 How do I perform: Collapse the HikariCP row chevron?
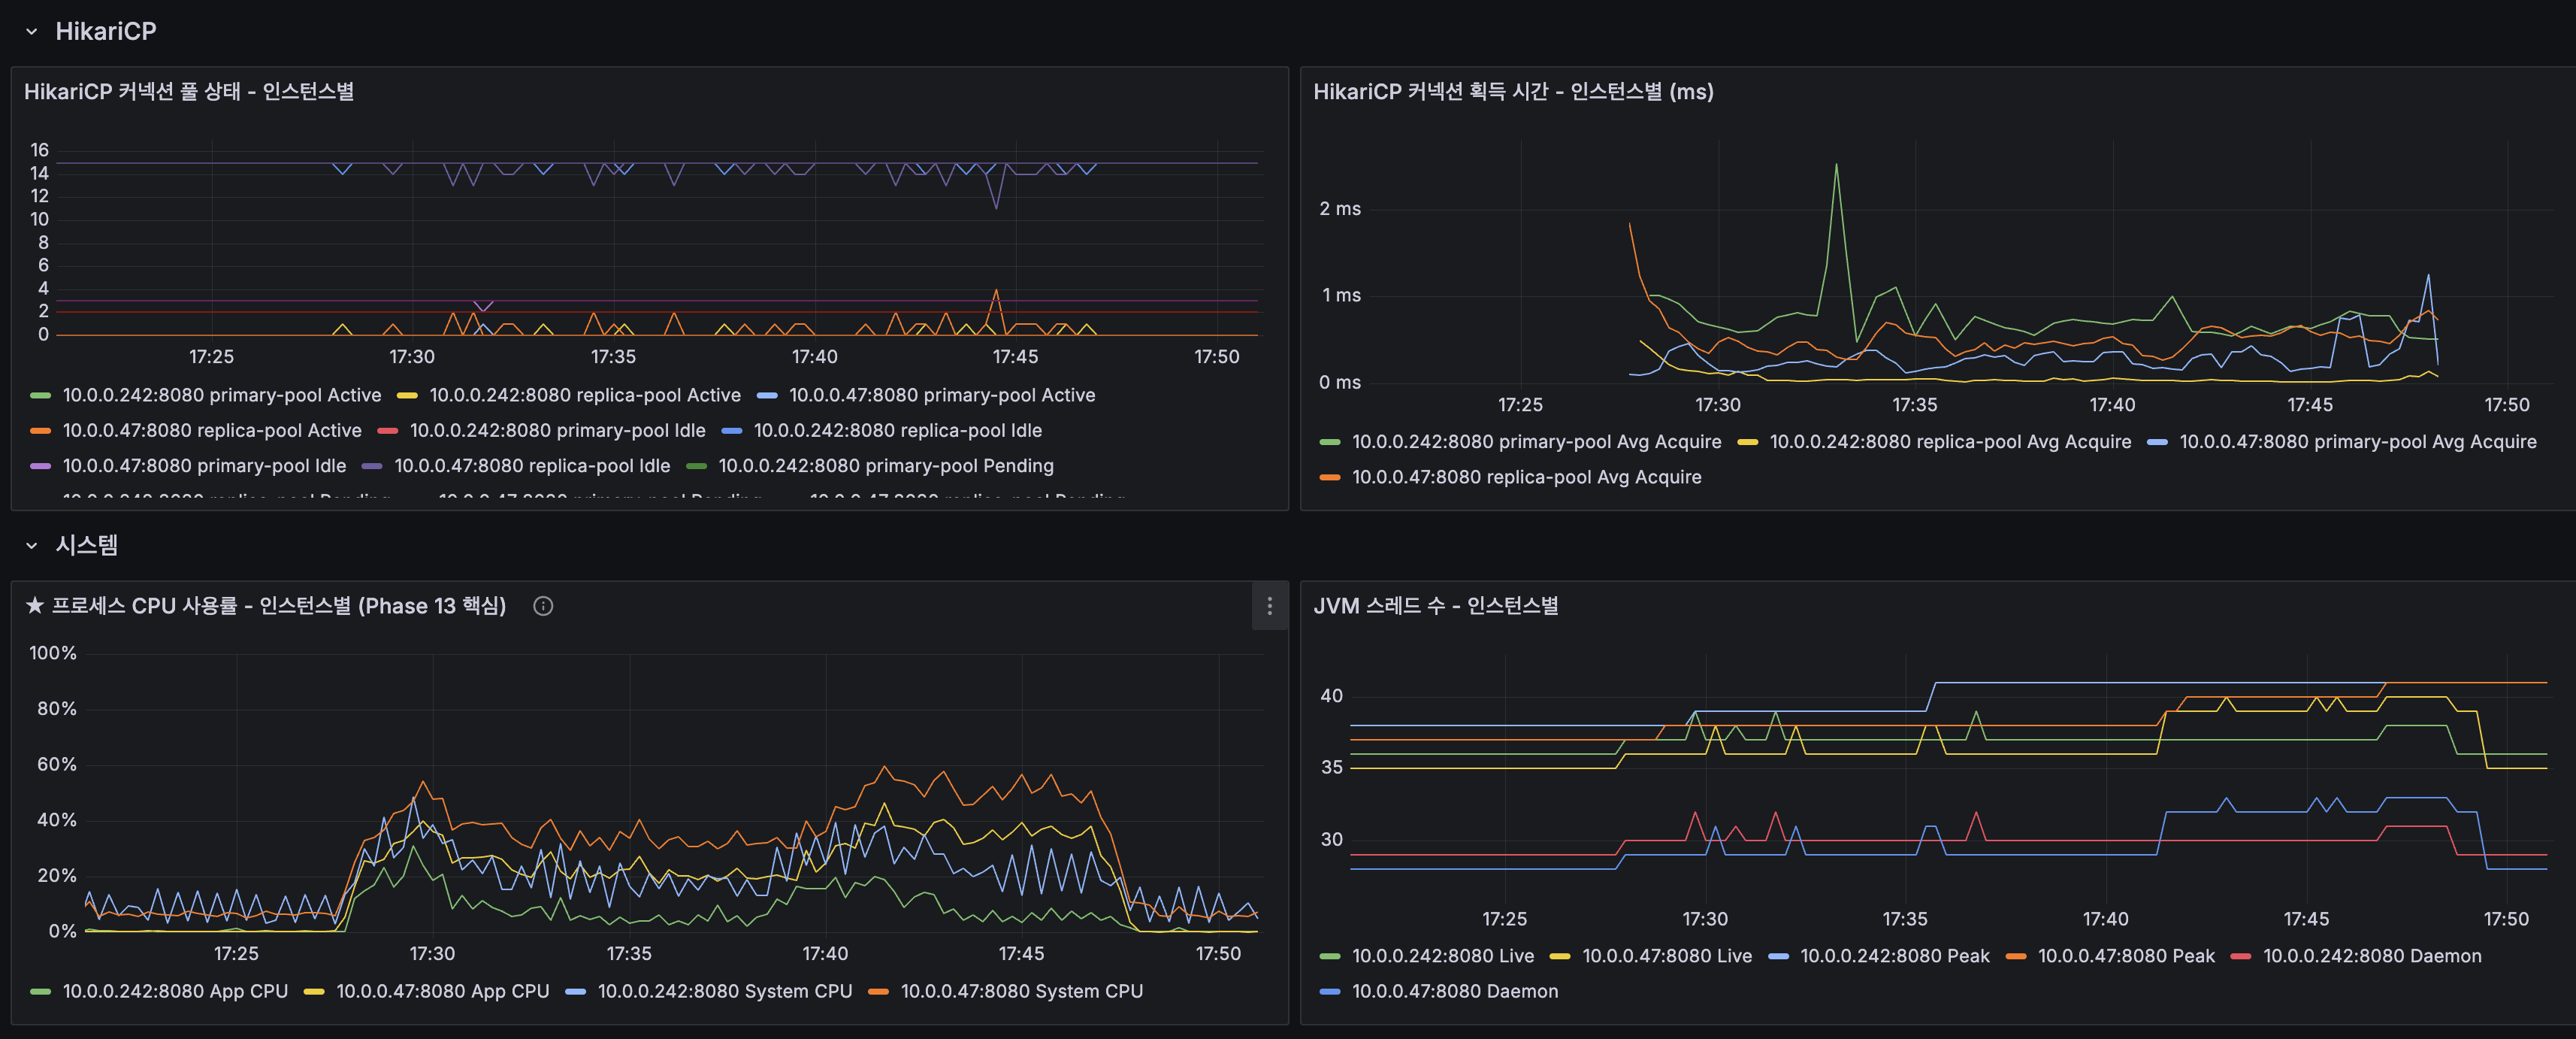click(31, 32)
